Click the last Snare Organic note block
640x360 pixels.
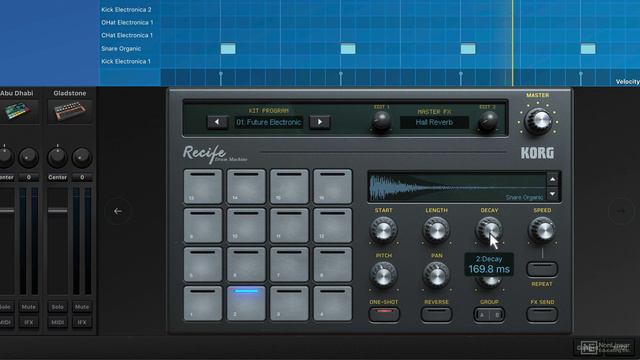[x=588, y=49]
